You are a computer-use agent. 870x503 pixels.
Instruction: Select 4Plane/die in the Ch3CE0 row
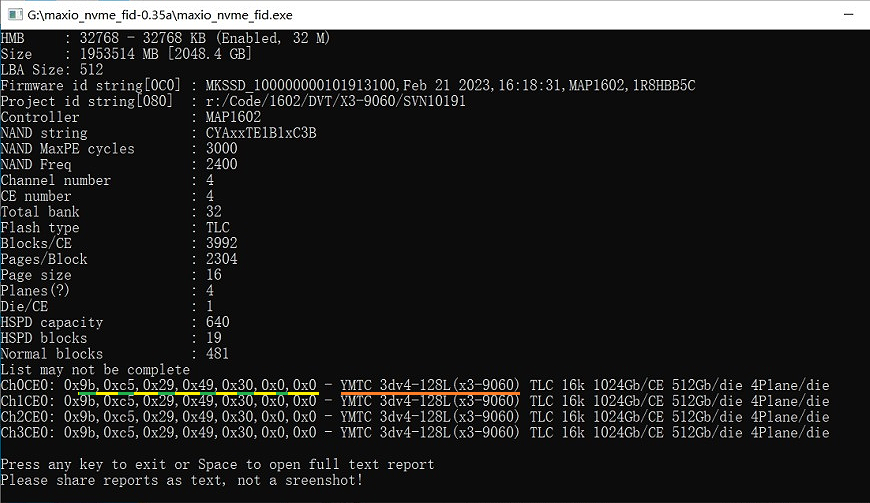point(790,433)
